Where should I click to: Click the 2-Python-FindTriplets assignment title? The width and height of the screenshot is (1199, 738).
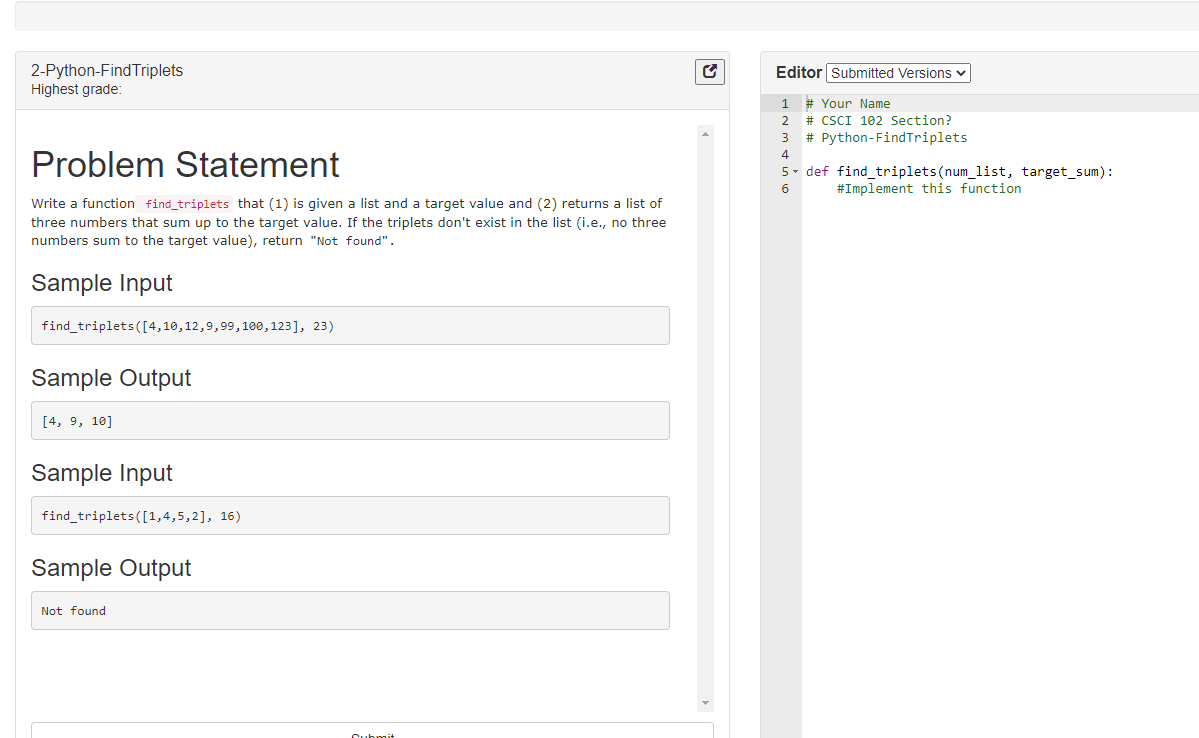(x=106, y=70)
